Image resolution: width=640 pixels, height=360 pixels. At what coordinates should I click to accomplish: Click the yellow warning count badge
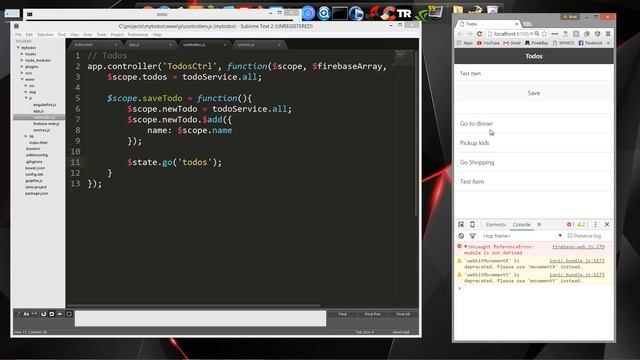pos(581,224)
